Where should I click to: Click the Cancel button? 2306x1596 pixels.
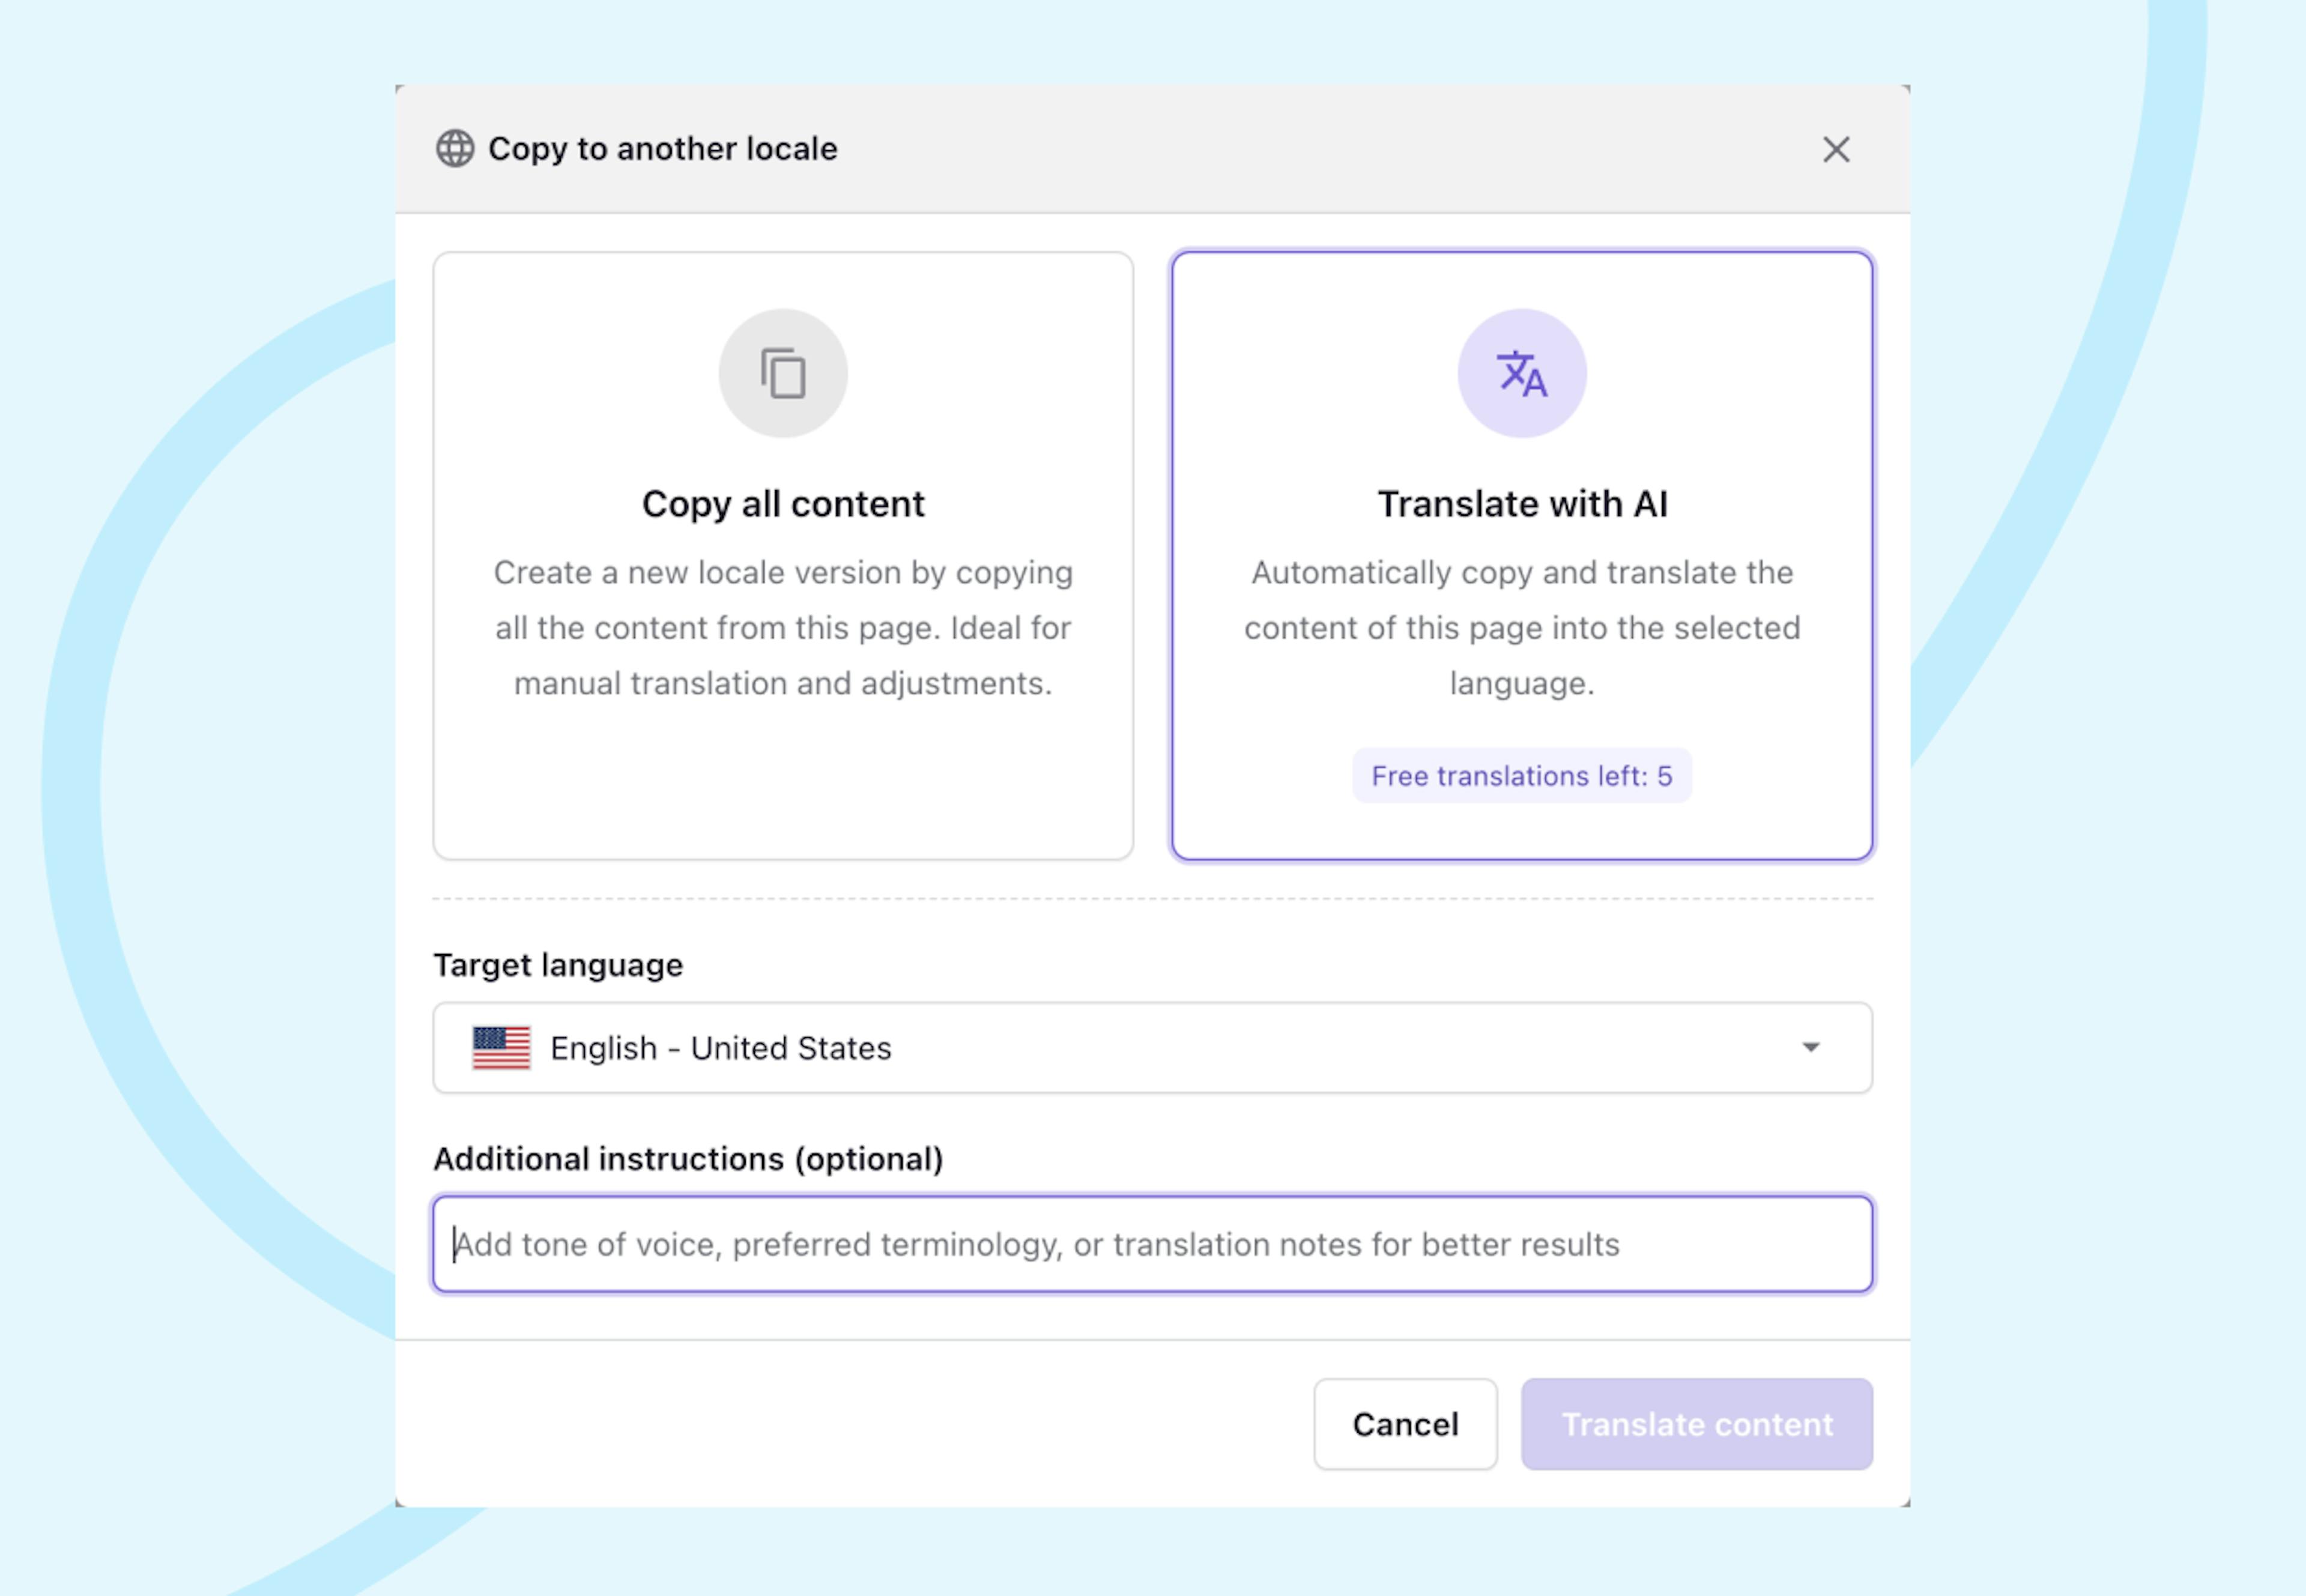1405,1424
